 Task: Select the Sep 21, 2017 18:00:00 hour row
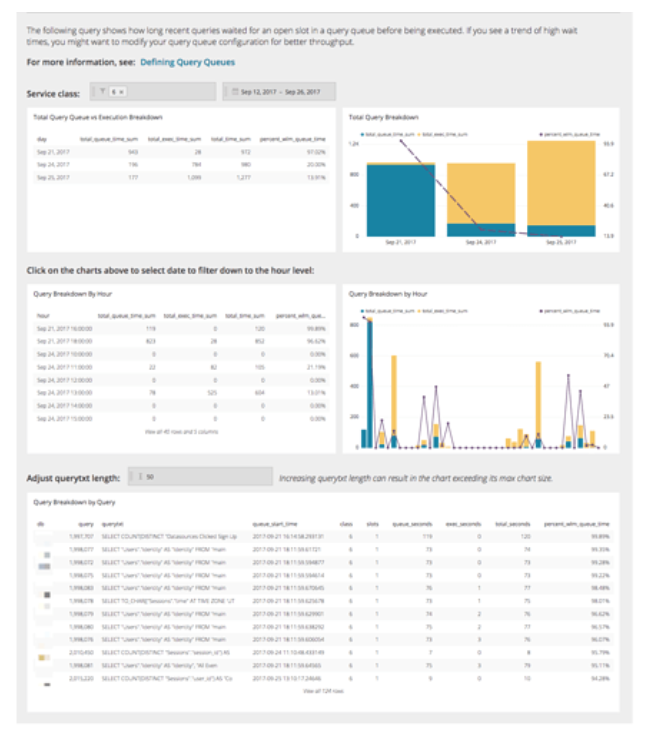(181, 341)
